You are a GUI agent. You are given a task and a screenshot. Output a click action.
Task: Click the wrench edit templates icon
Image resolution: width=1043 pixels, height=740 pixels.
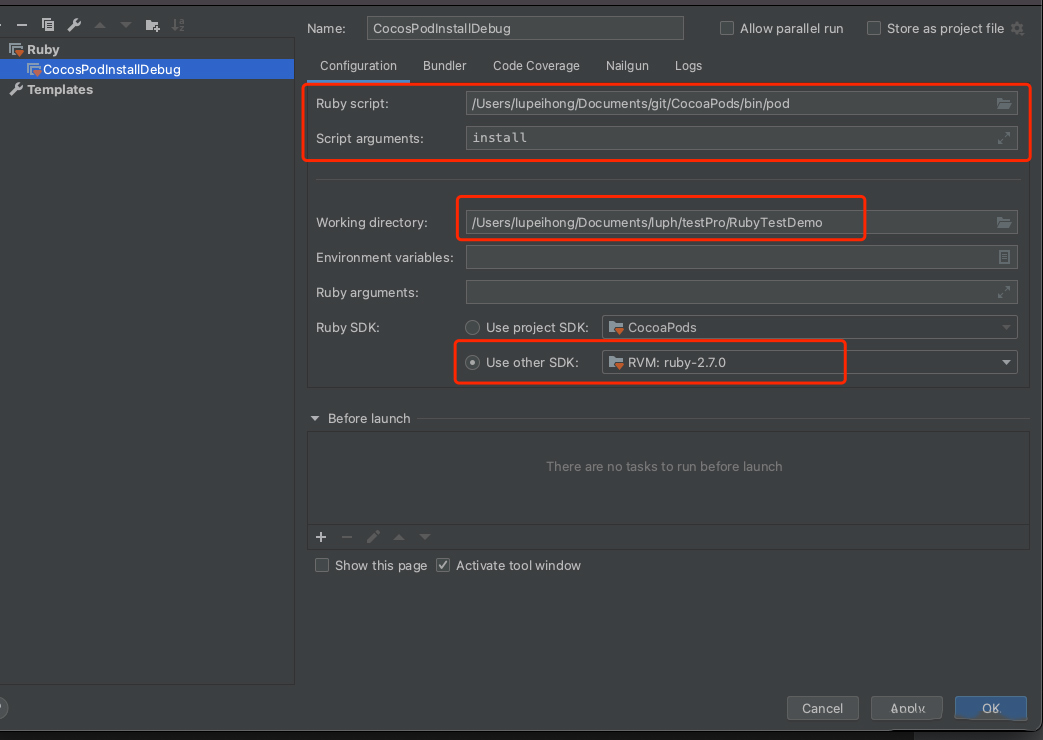(x=74, y=25)
